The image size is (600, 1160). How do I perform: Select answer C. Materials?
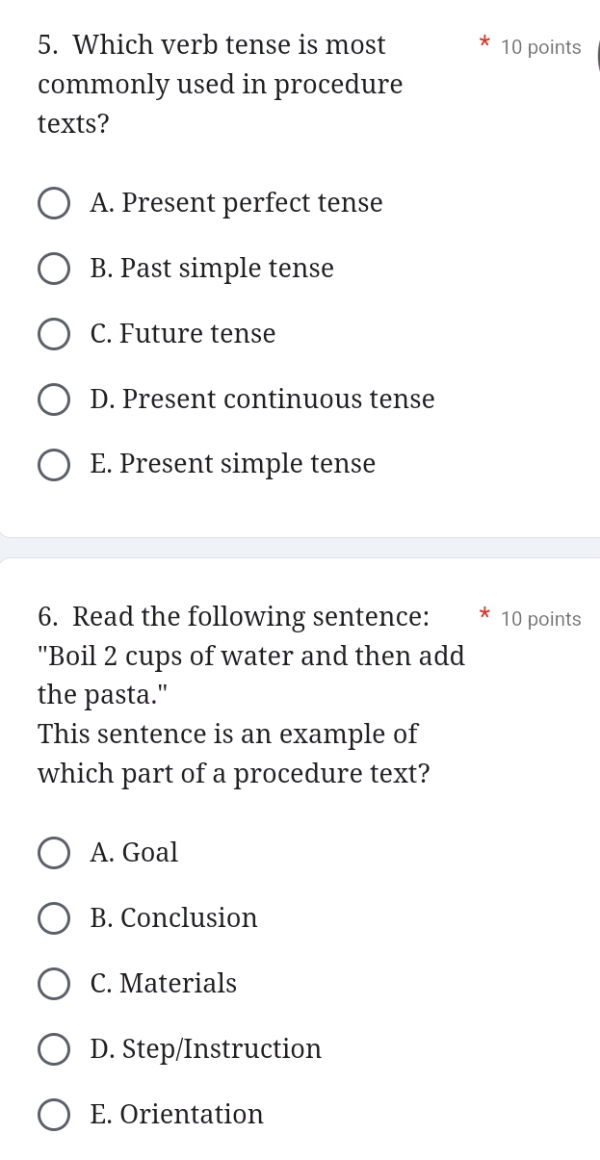pyautogui.click(x=55, y=984)
